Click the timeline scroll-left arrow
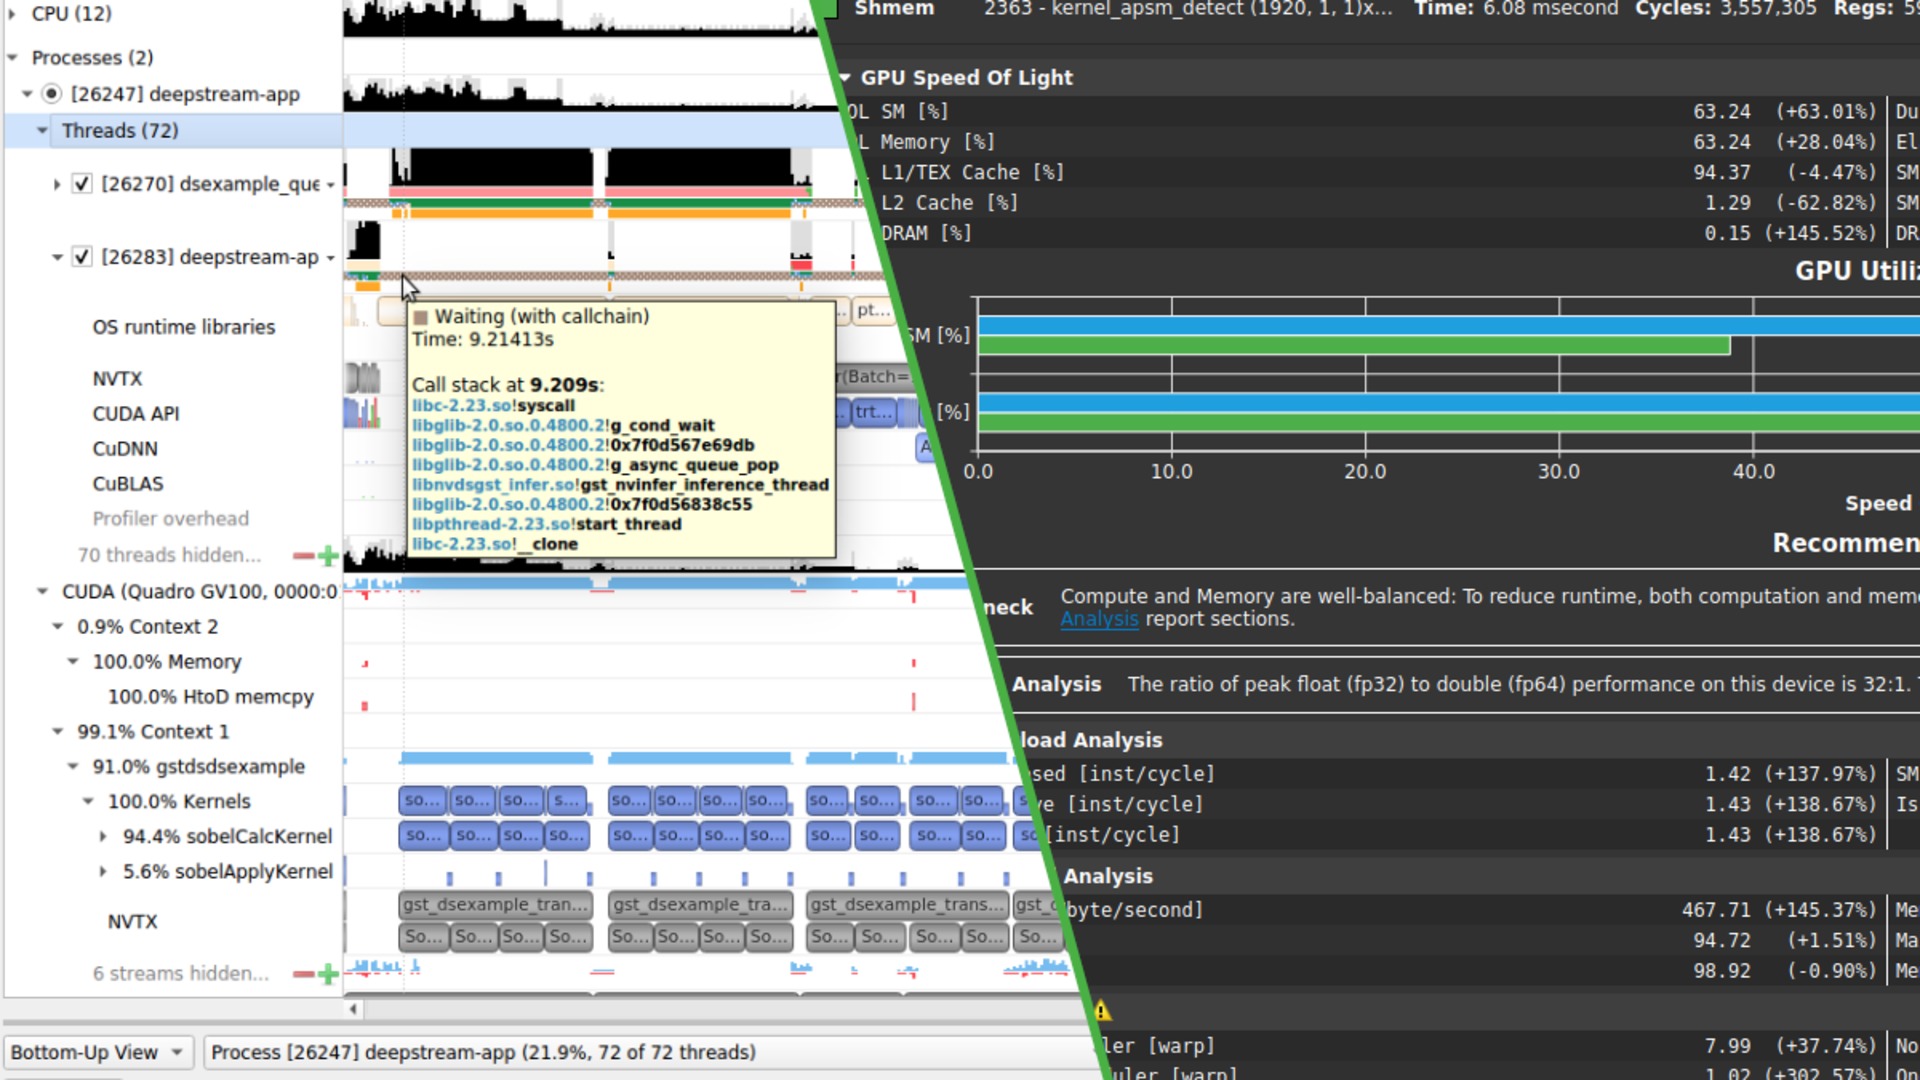 pos(353,1009)
